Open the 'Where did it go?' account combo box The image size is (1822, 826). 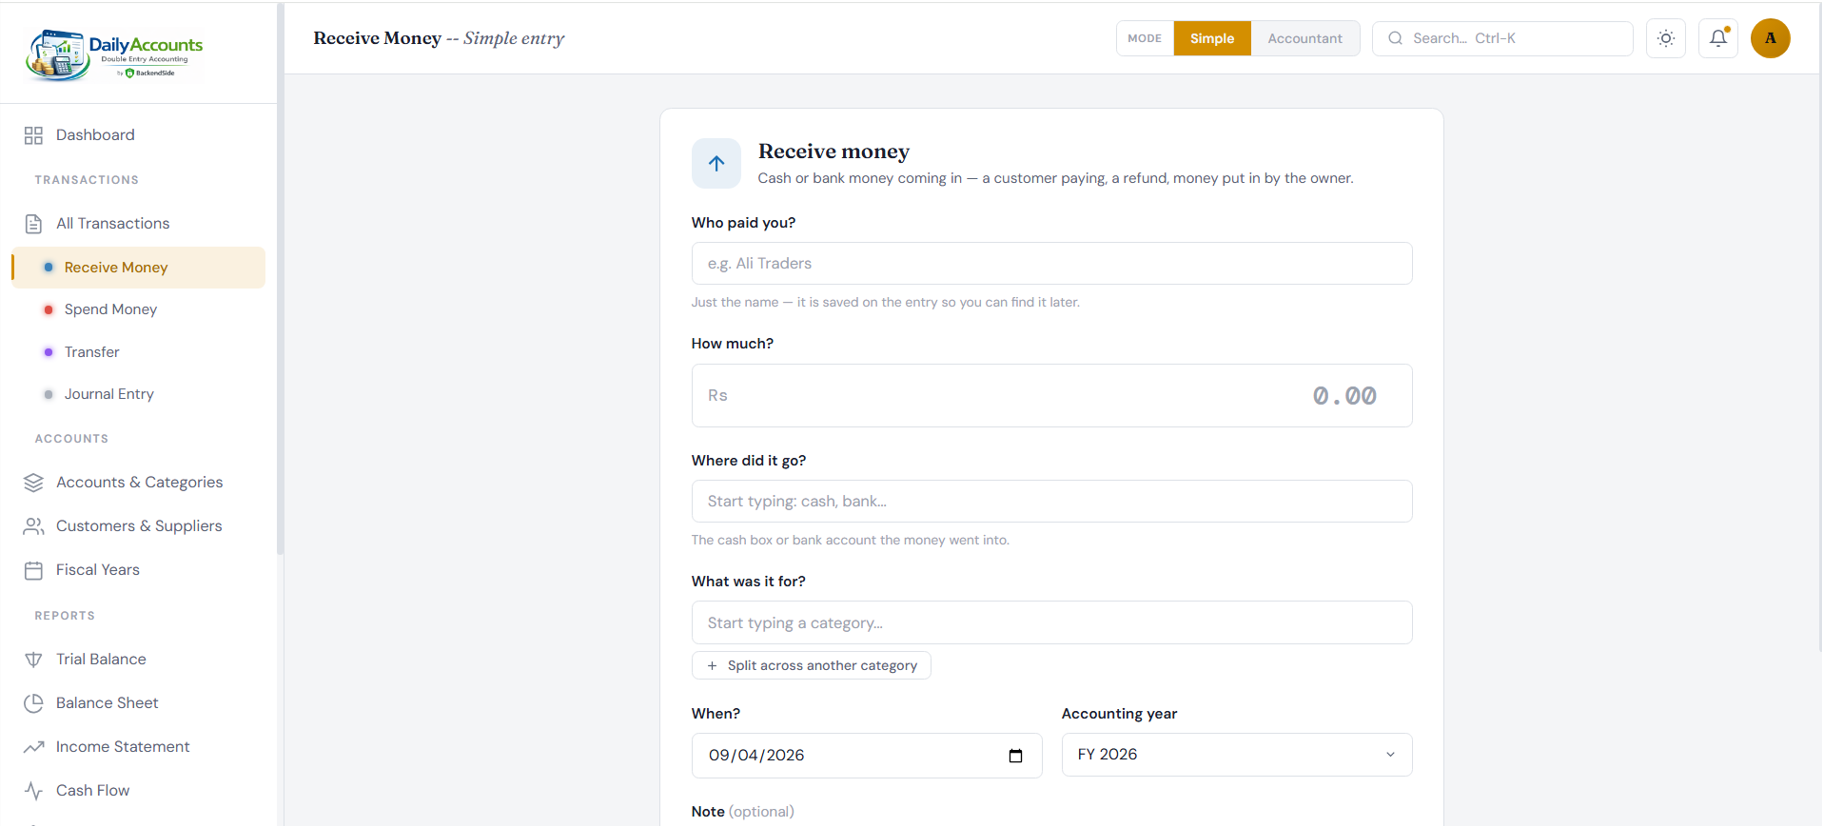(x=1052, y=501)
